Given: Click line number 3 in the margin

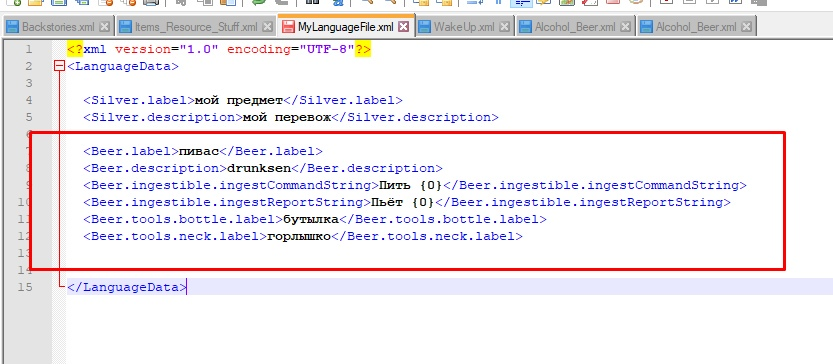Looking at the screenshot, I should coord(29,83).
